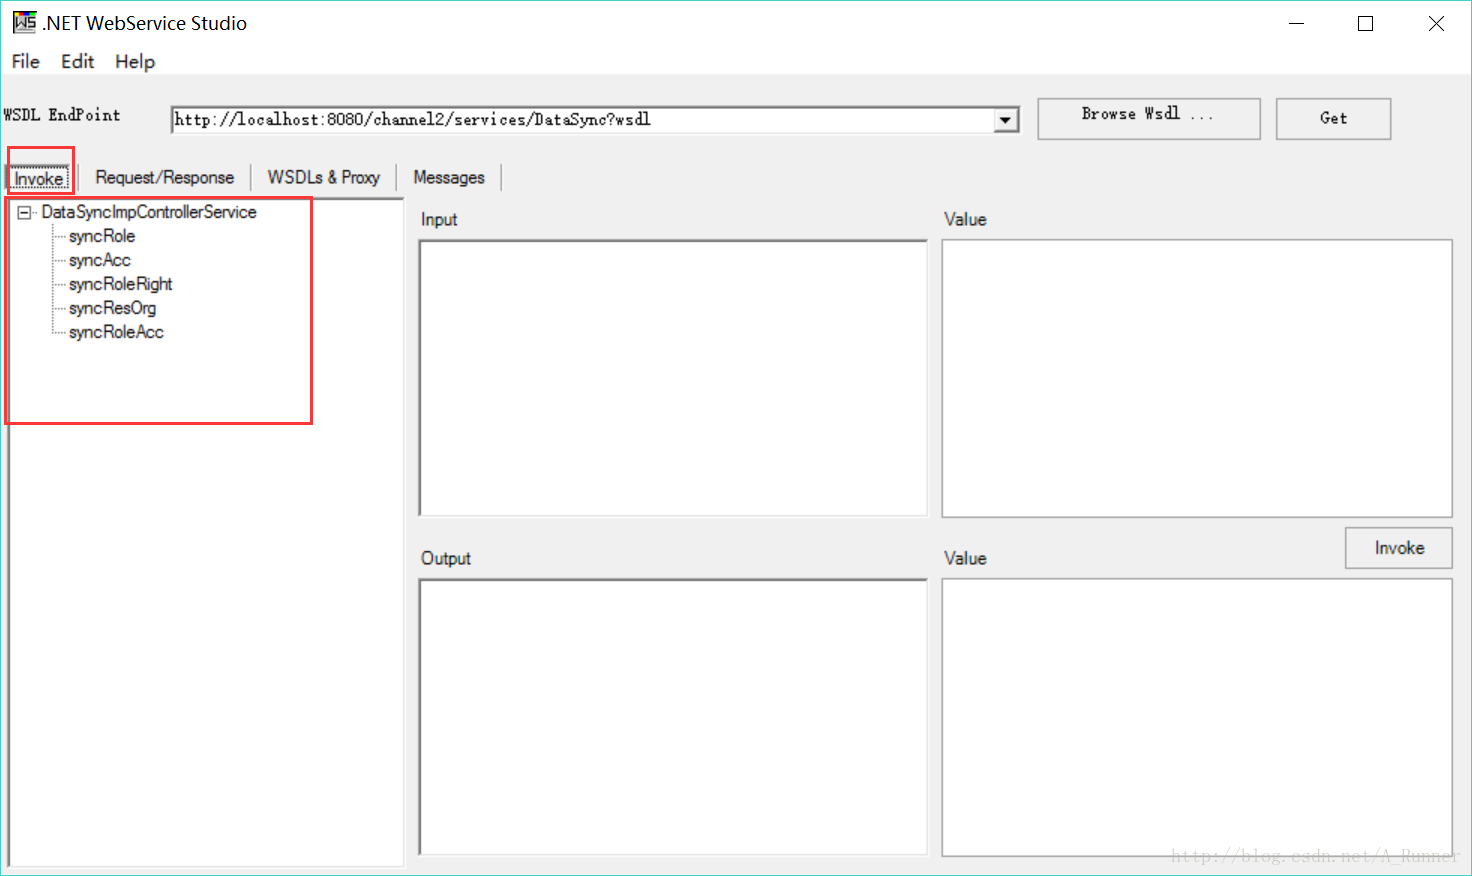
Task: Maximize the WebService Studio window
Action: tap(1365, 23)
